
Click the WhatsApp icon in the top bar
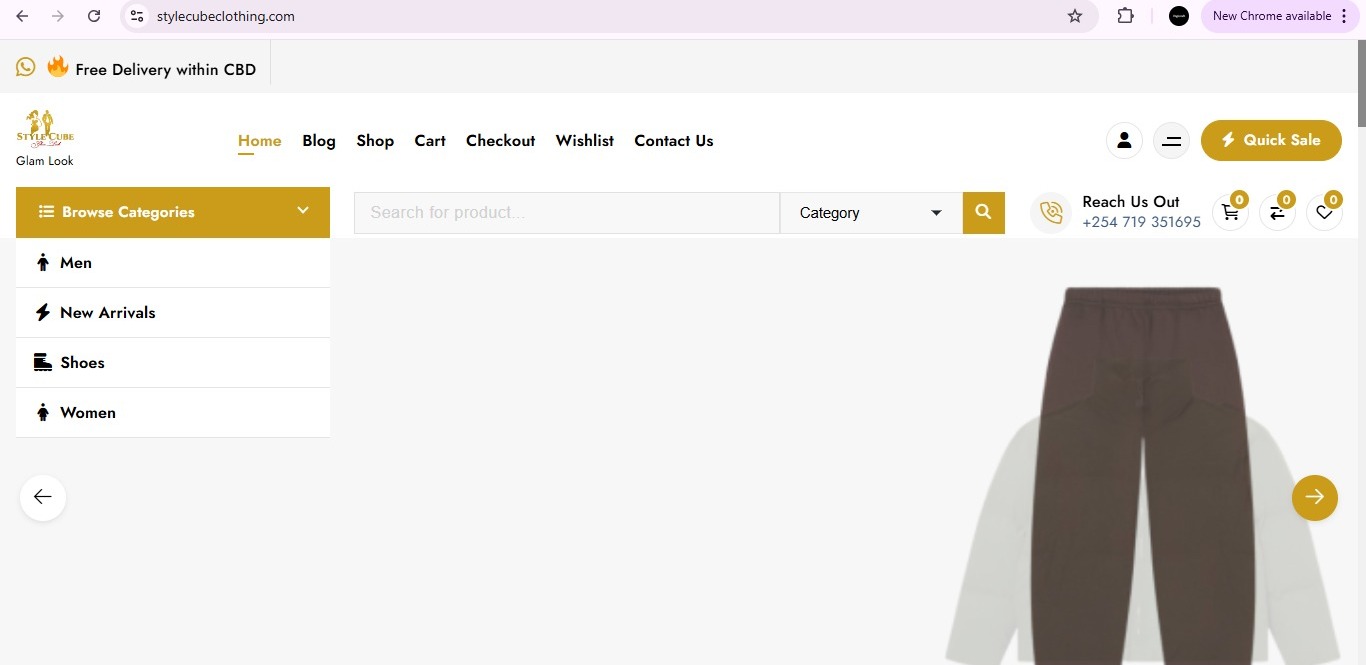25,66
